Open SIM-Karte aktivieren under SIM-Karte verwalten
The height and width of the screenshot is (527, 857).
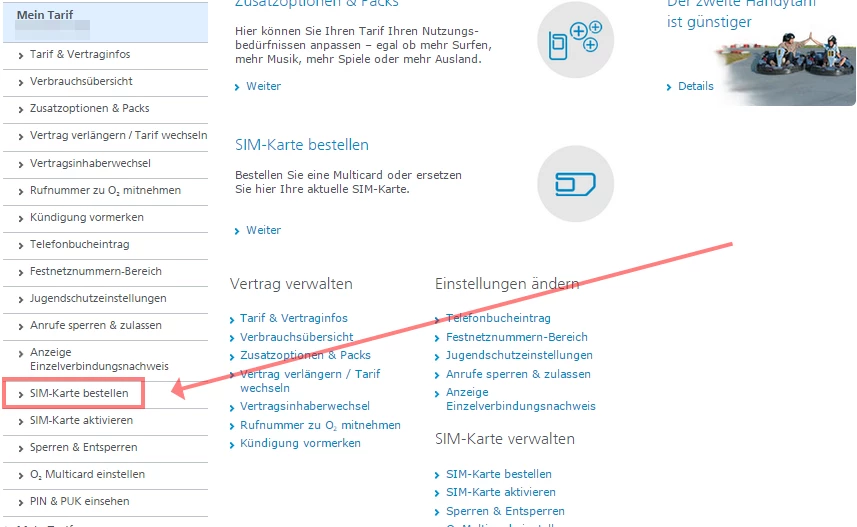(501, 493)
